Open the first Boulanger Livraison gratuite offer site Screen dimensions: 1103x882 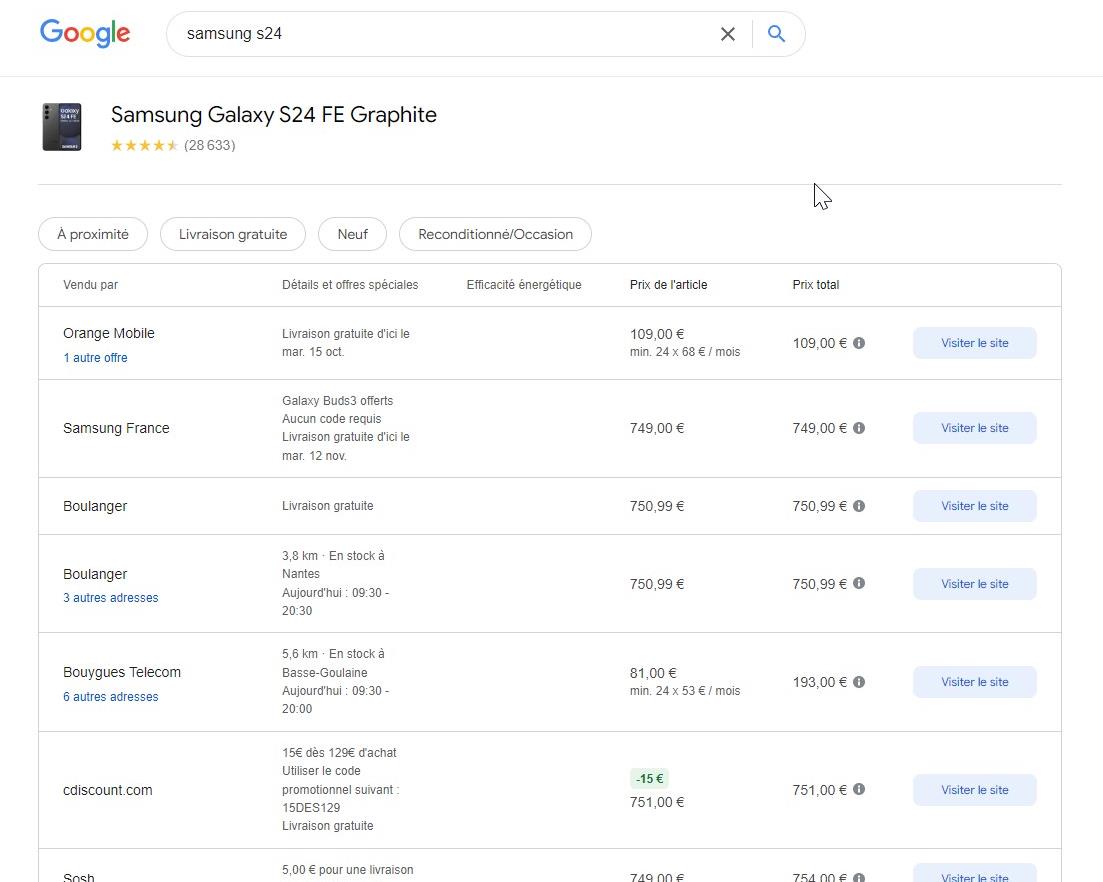(x=974, y=506)
